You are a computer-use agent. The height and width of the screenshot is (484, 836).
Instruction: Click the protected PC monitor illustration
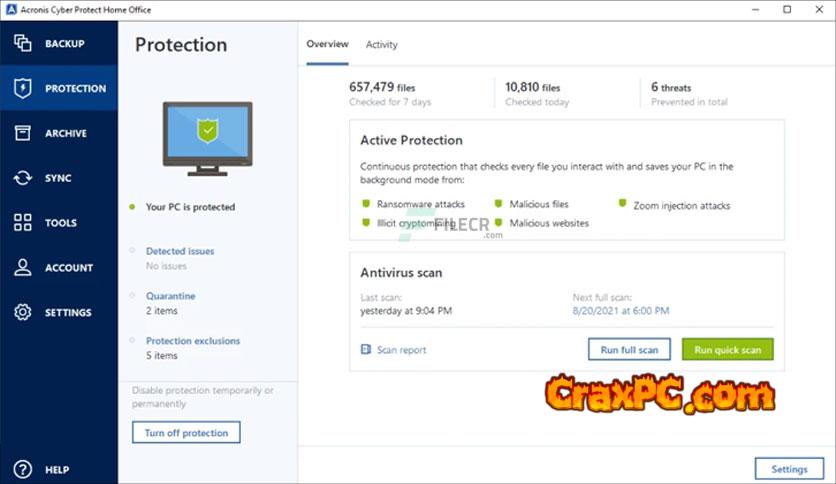click(x=207, y=139)
